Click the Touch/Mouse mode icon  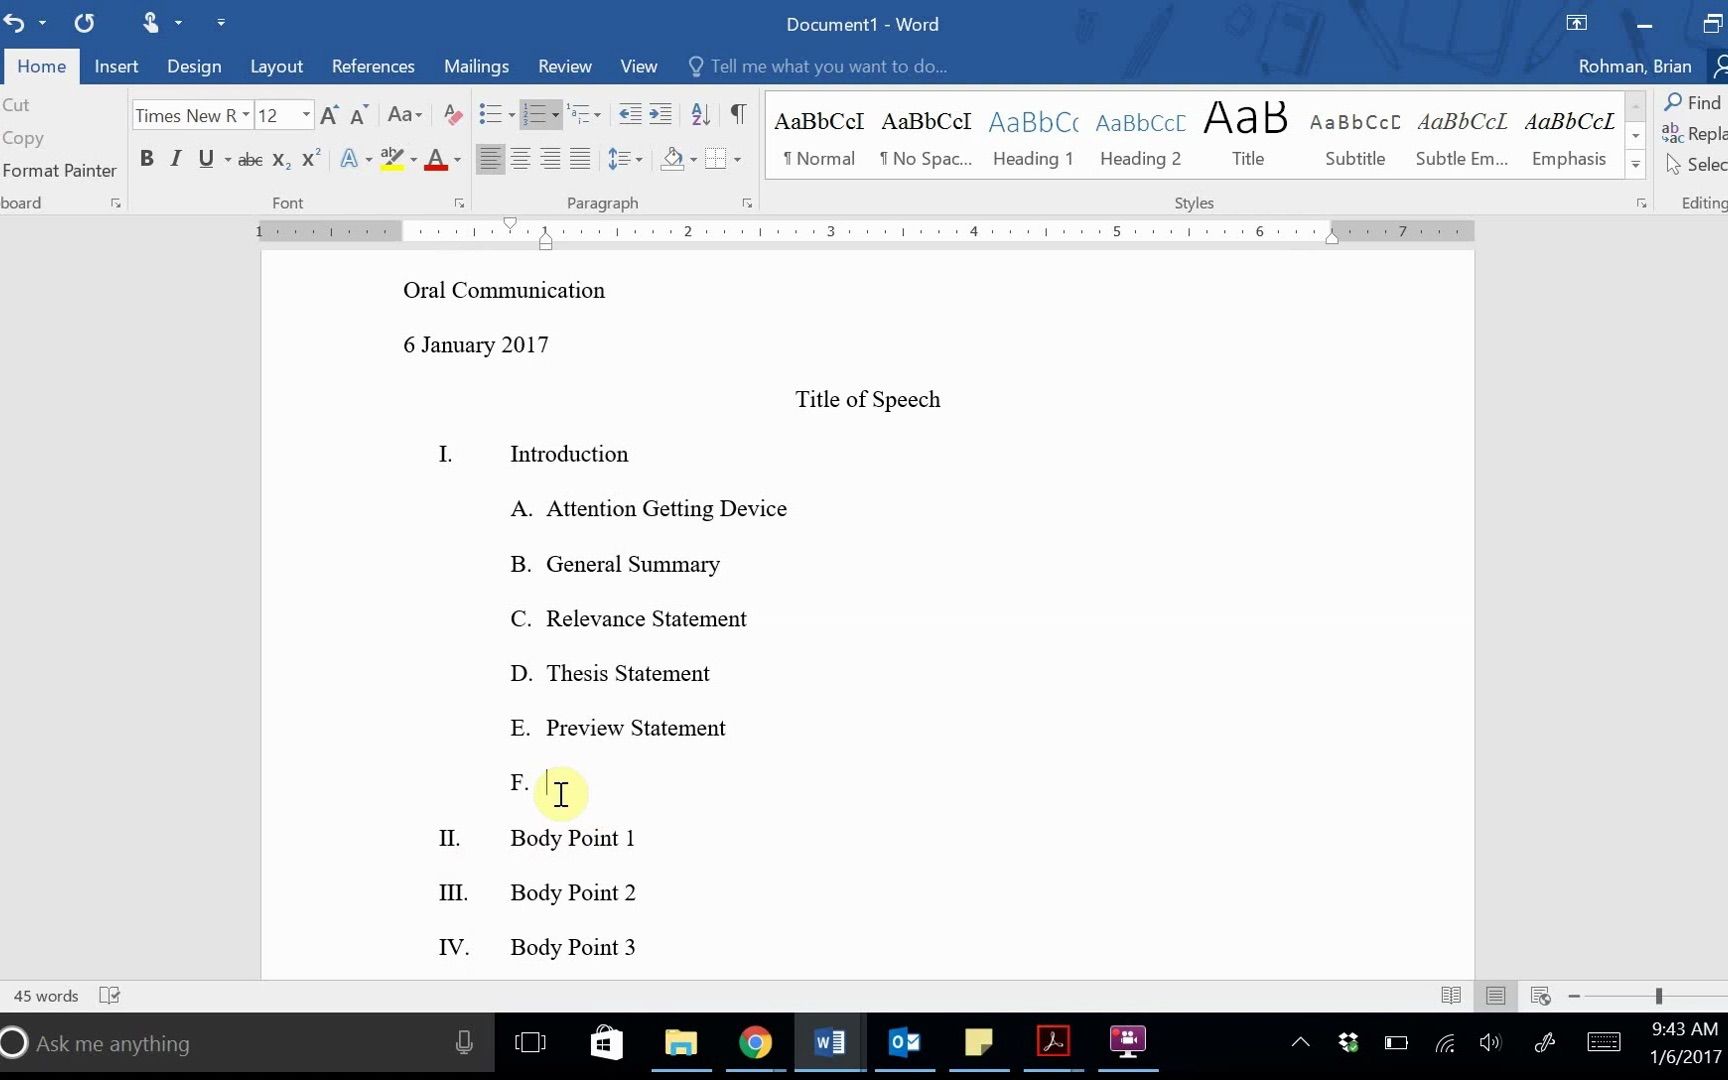pyautogui.click(x=151, y=23)
